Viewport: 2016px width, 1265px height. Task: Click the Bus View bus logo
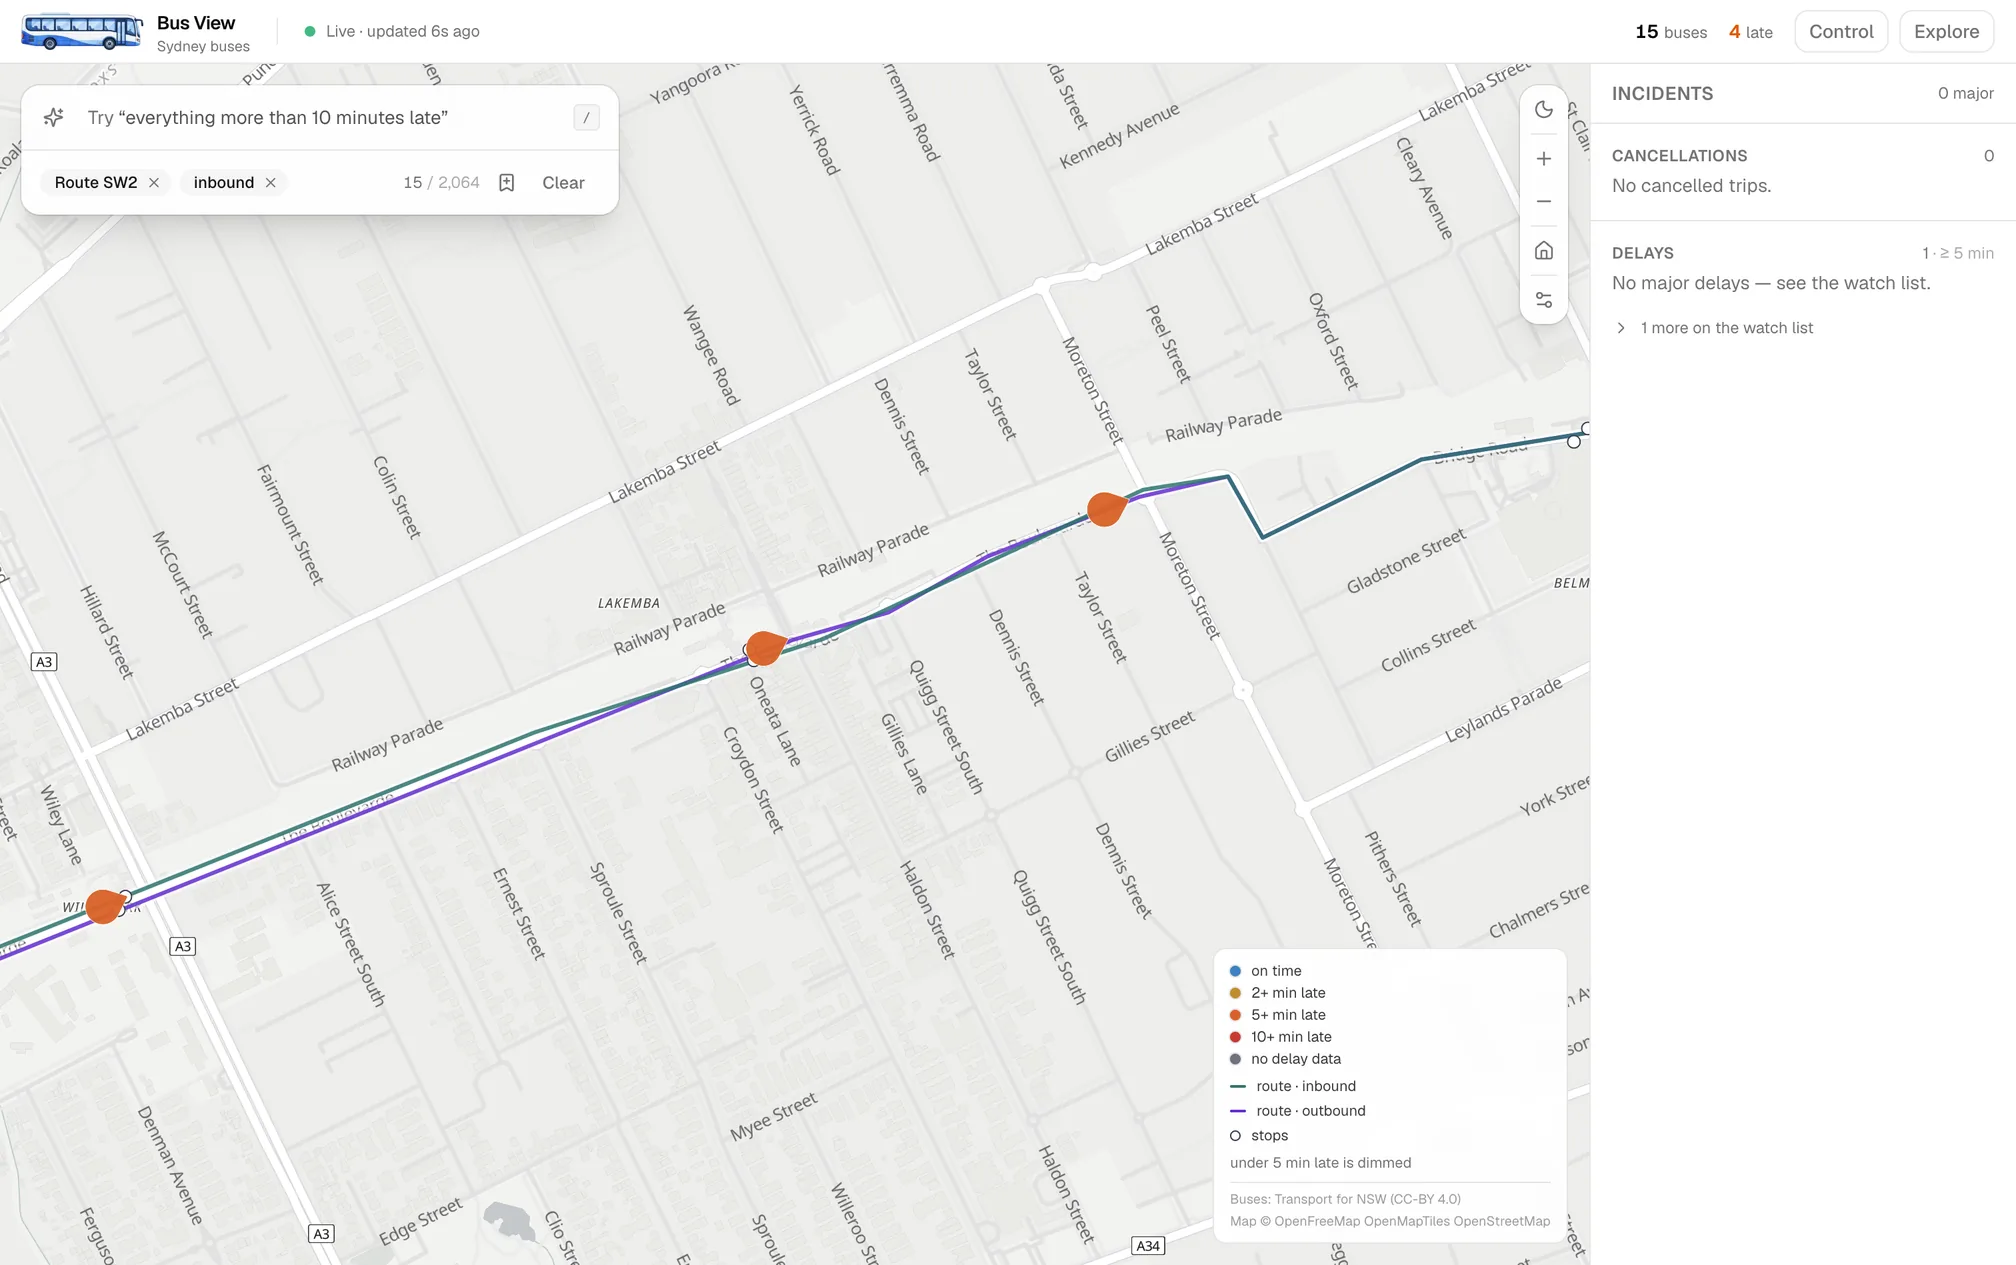[x=82, y=31]
